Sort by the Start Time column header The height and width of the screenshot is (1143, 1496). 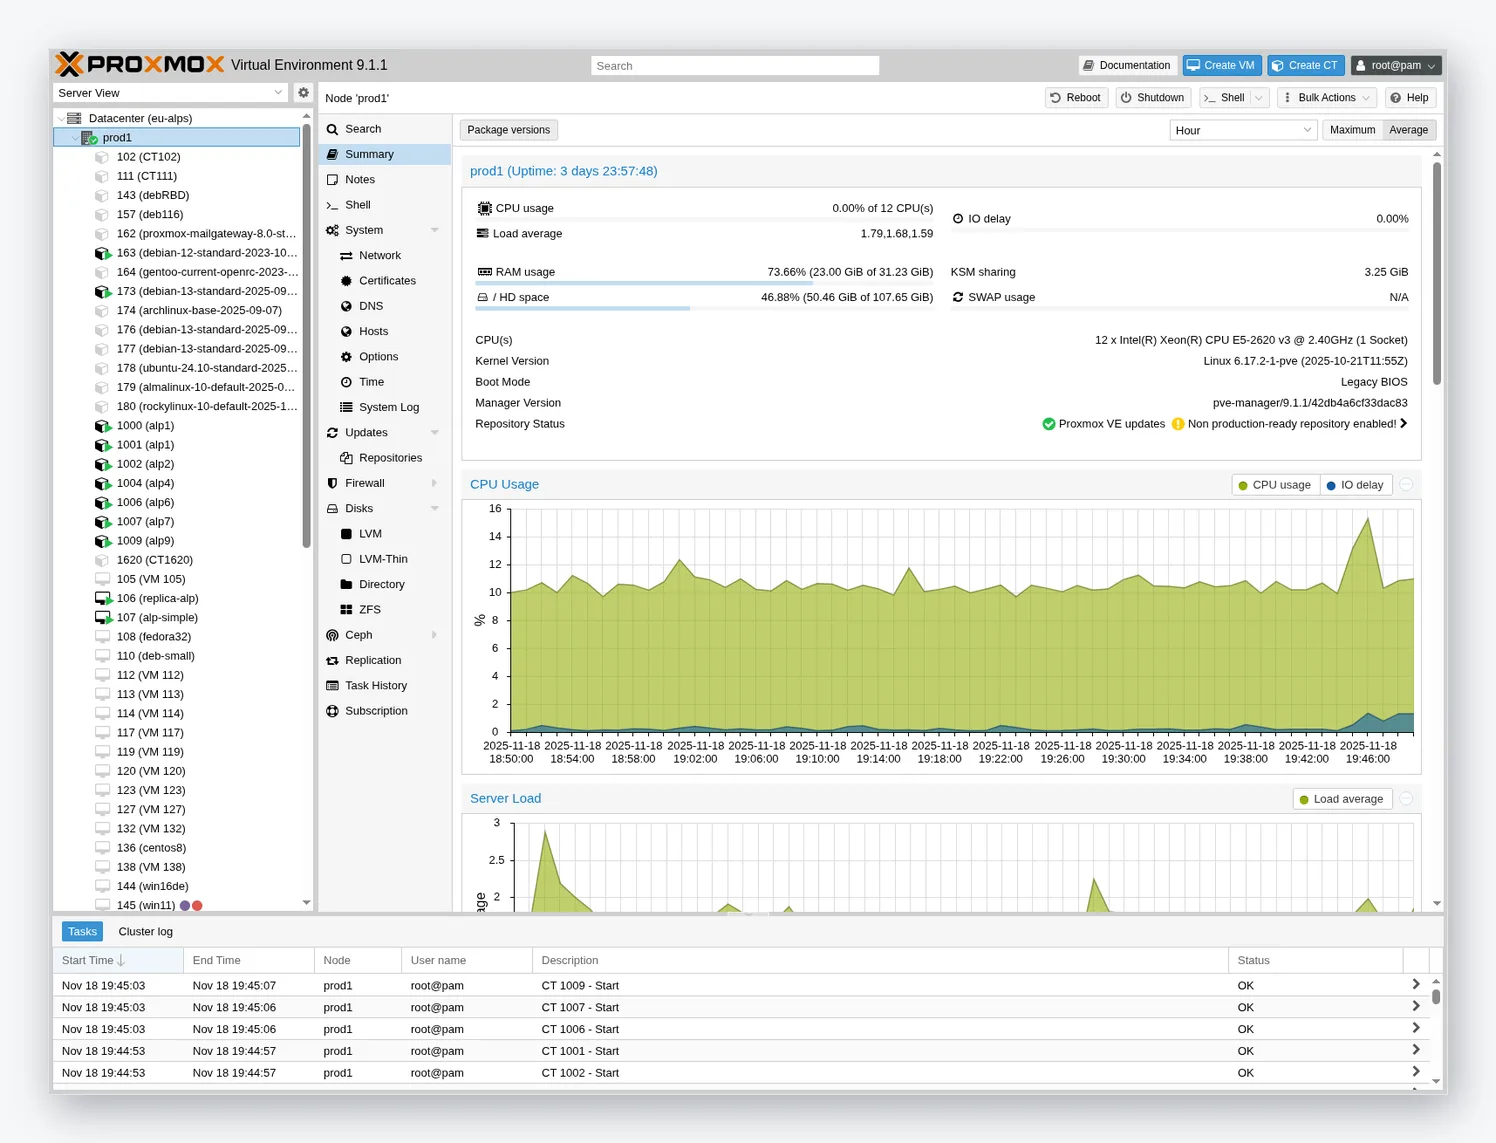pos(118,961)
